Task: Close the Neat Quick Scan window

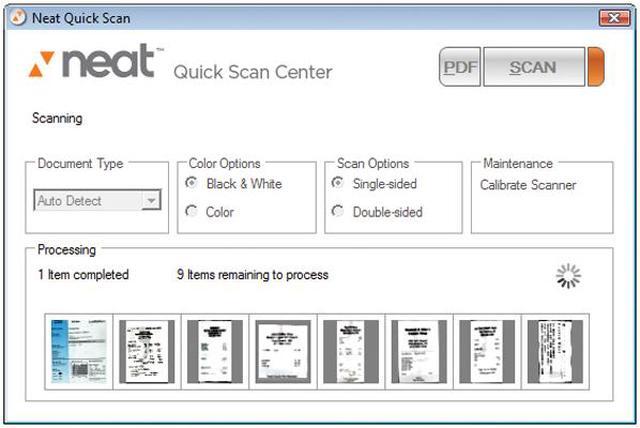Action: coord(614,18)
